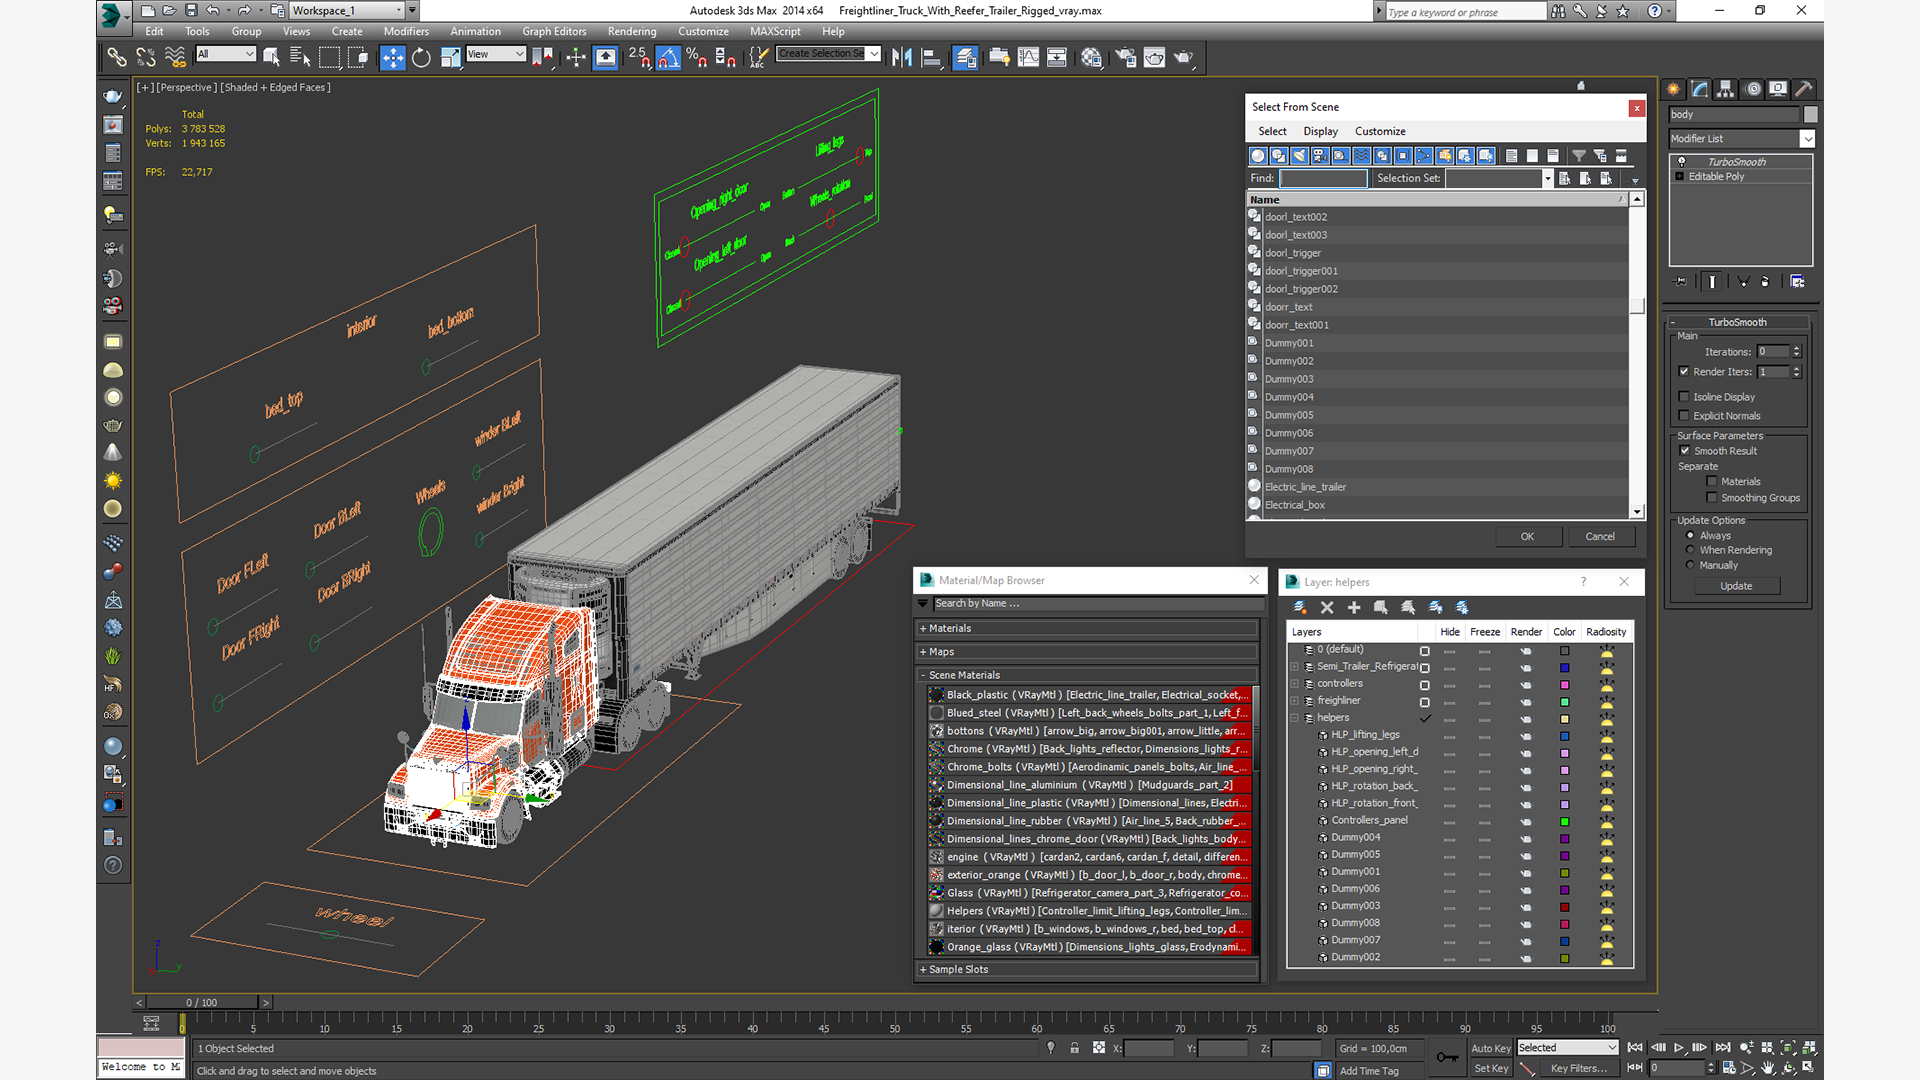Open the Utilities tab in command panel
1920x1080 pixels.
1804,89
